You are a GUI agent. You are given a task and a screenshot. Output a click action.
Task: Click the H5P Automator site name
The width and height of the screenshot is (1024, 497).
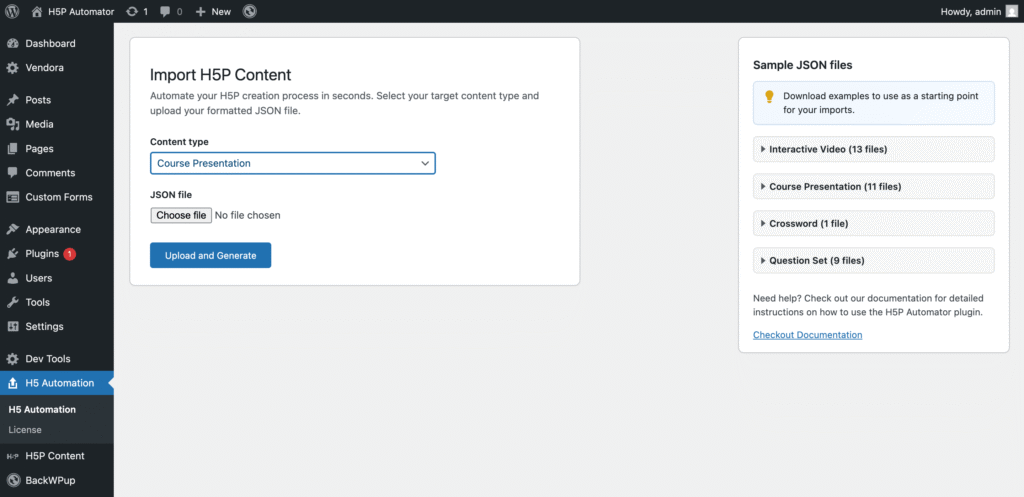tap(81, 12)
